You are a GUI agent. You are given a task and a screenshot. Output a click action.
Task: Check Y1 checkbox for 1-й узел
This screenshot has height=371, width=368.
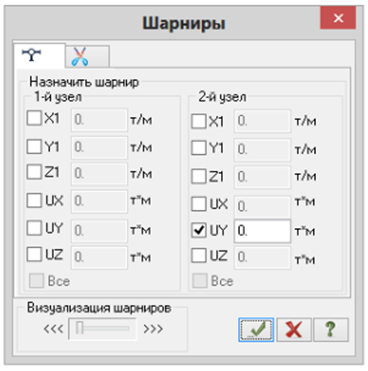coord(34,146)
